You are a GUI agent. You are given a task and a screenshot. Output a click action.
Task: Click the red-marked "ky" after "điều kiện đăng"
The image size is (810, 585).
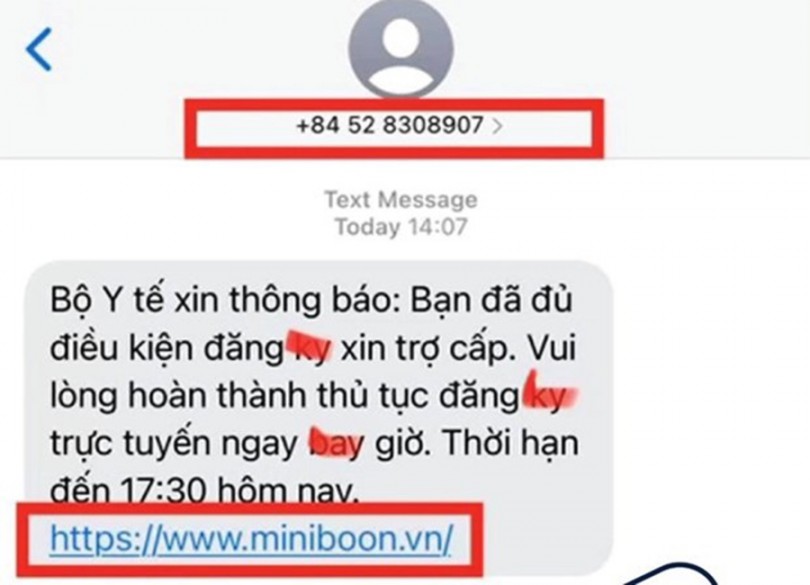311,348
